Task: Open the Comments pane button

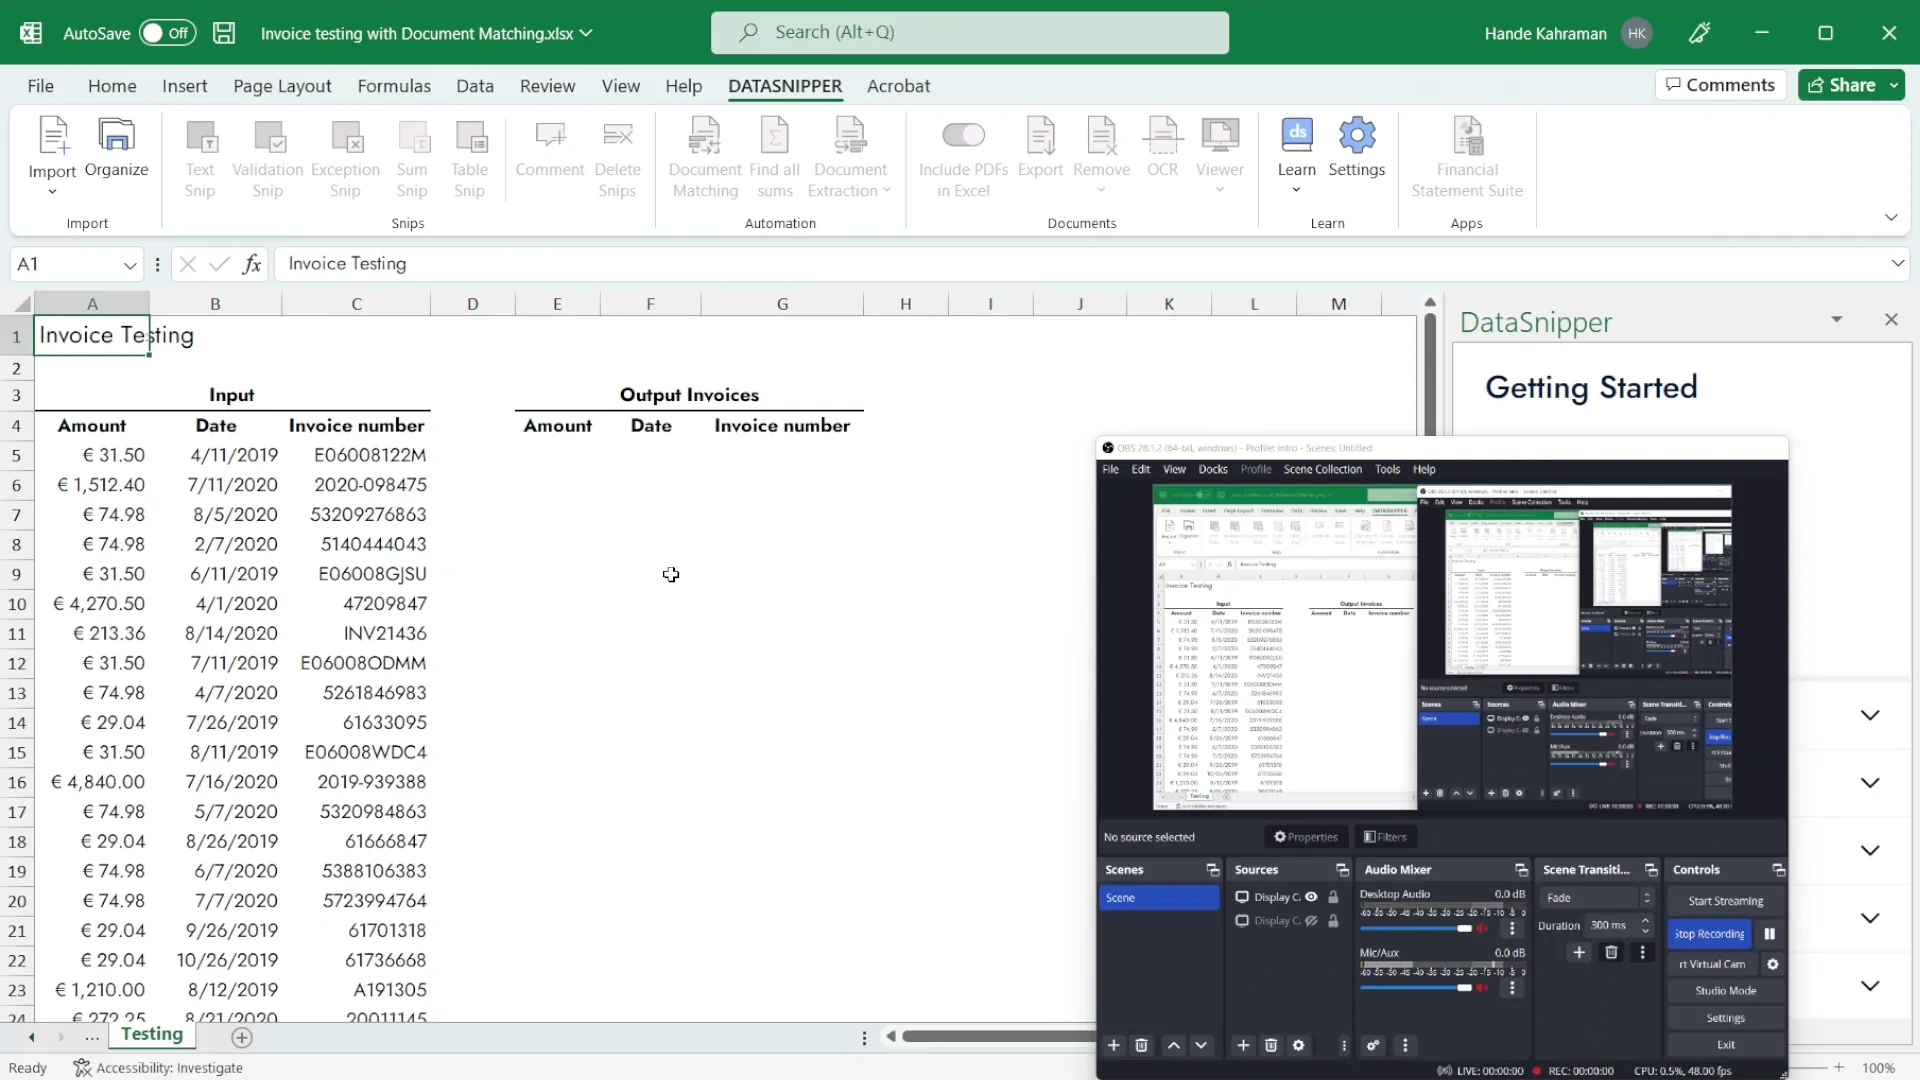Action: click(1720, 85)
